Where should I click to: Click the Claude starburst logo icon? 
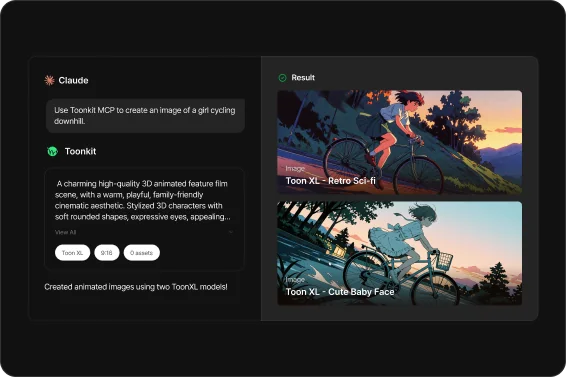tap(49, 80)
